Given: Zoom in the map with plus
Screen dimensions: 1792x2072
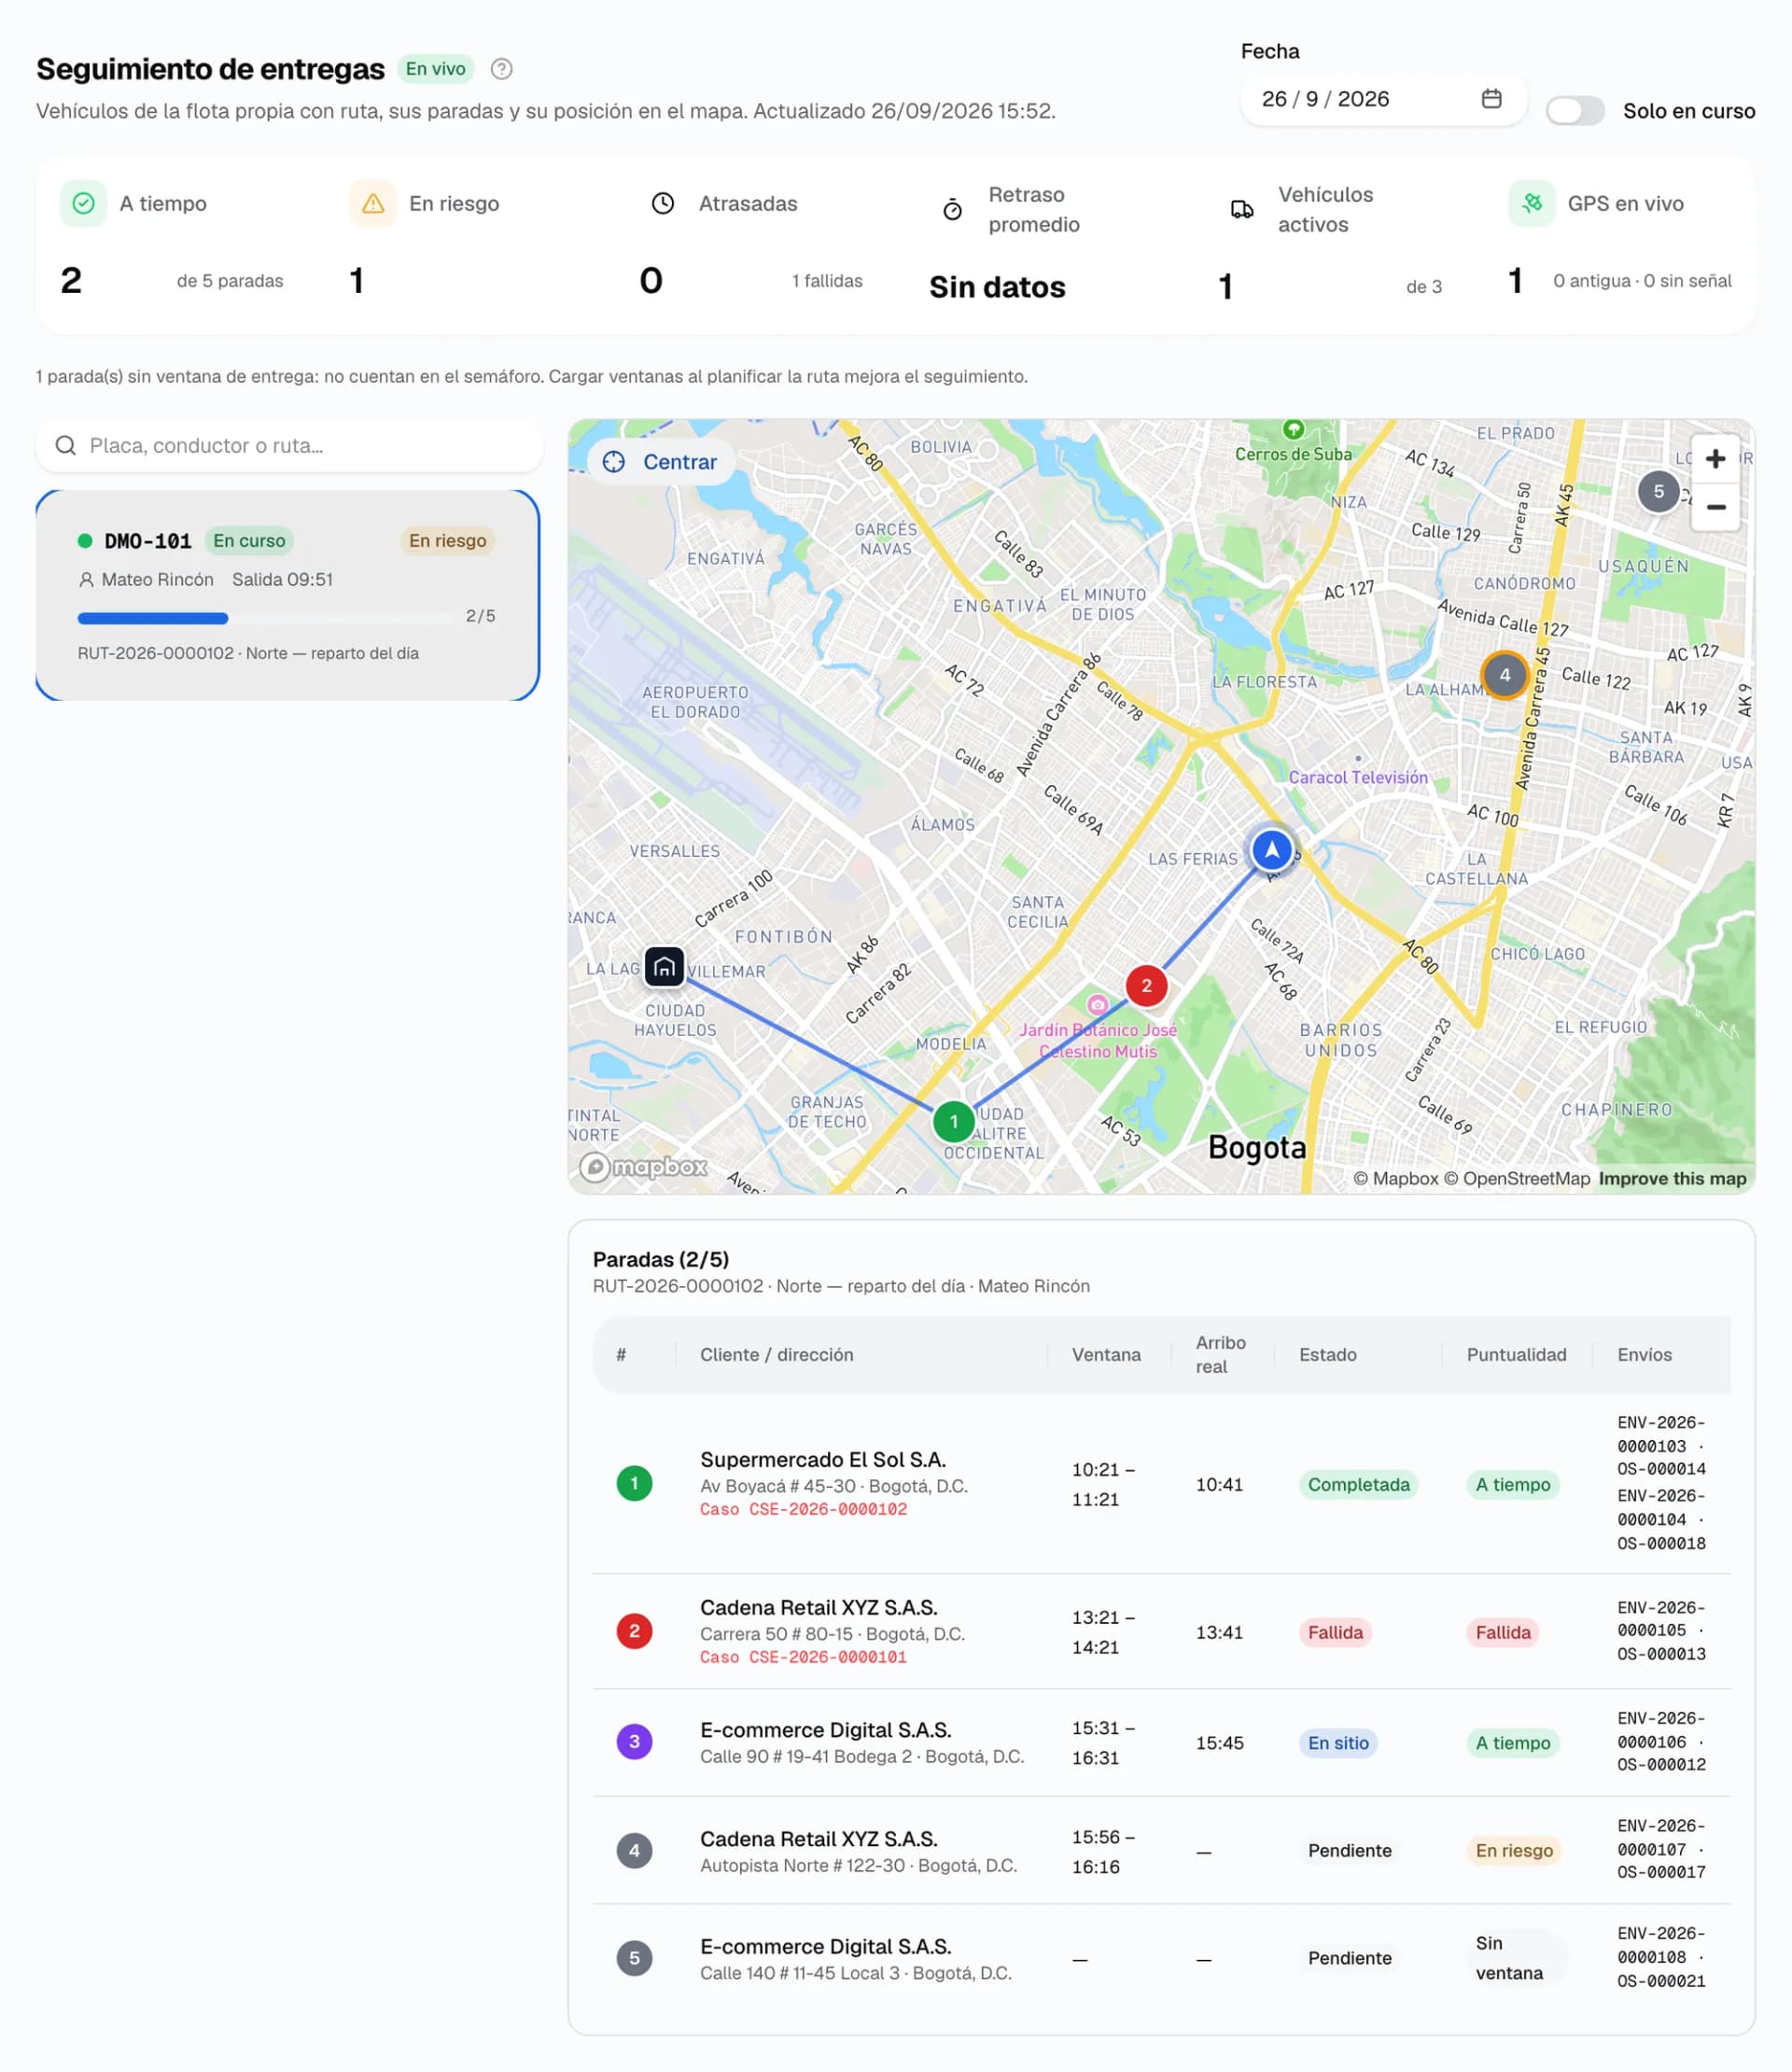Looking at the screenshot, I should 1715,459.
